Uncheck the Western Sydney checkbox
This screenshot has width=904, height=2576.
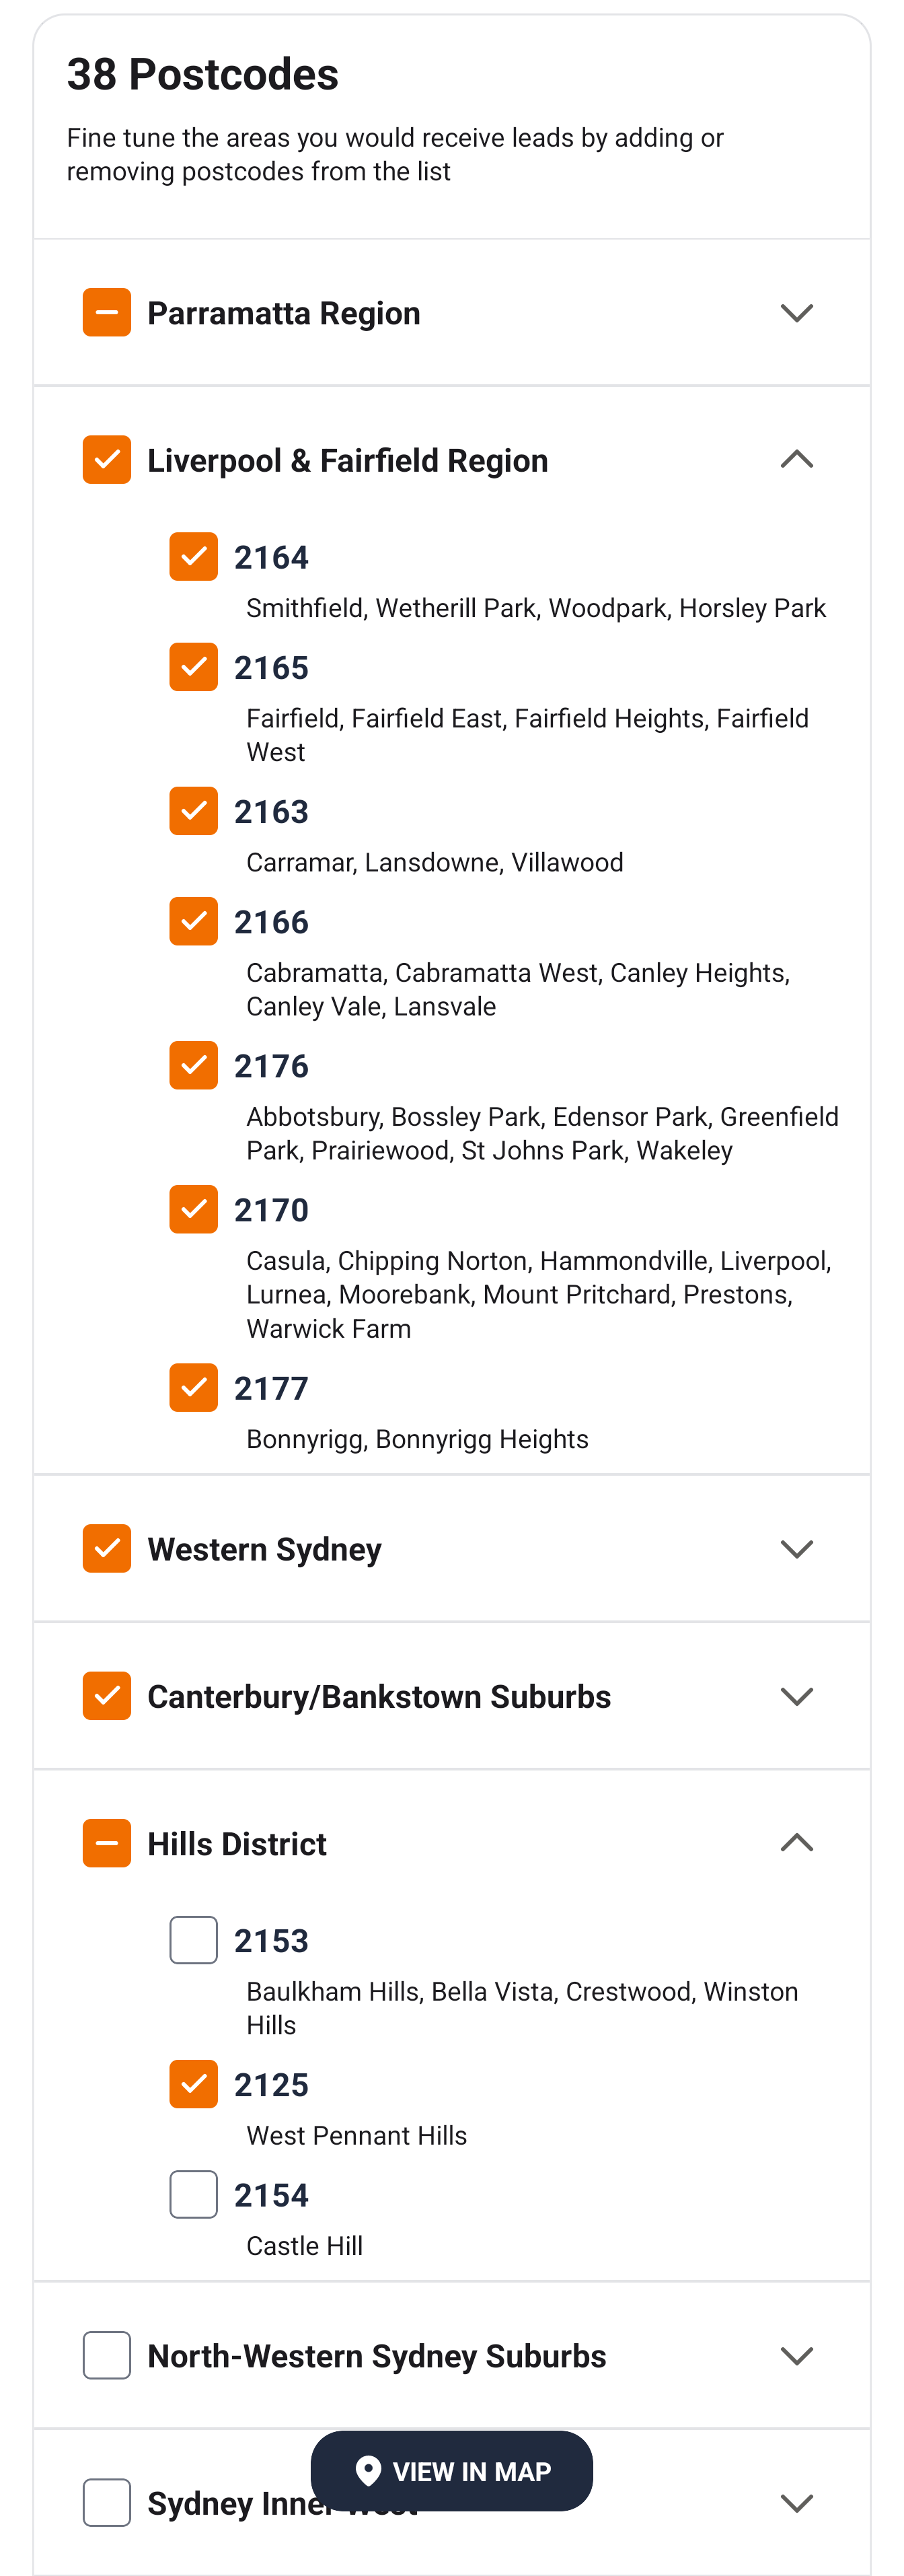[x=107, y=1549]
